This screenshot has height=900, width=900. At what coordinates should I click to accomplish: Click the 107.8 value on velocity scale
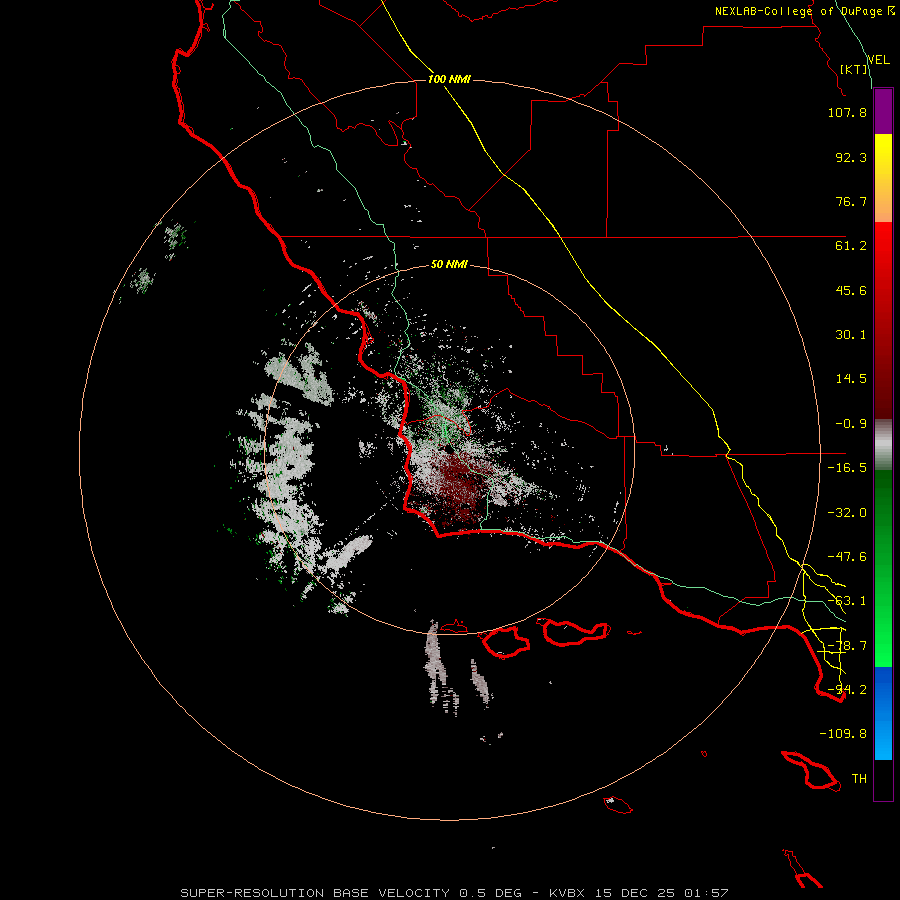click(x=847, y=112)
